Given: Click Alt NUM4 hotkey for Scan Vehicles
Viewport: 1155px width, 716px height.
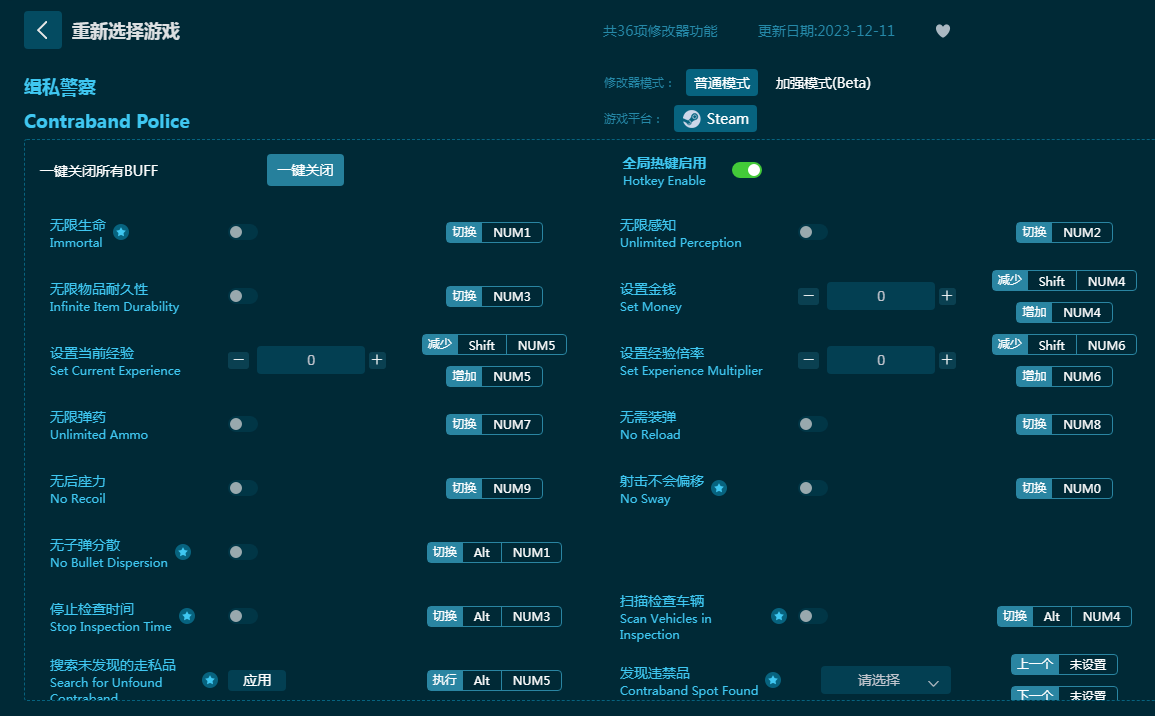Looking at the screenshot, I should 1064,617.
